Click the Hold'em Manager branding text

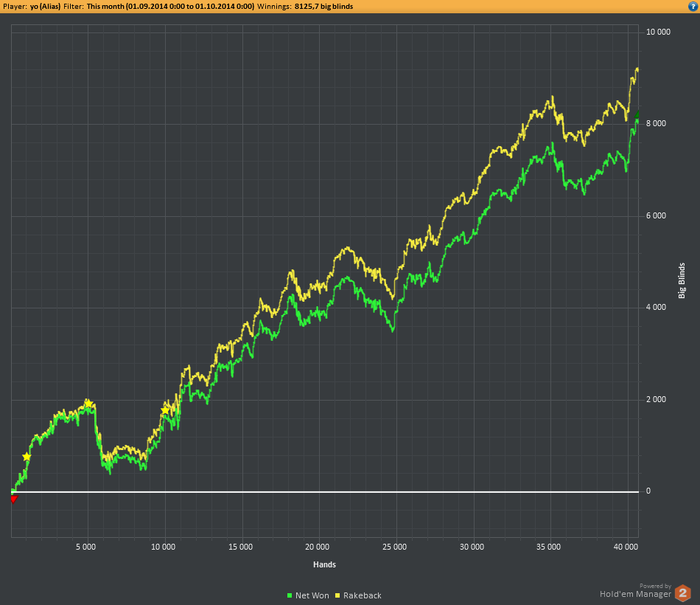tap(635, 594)
